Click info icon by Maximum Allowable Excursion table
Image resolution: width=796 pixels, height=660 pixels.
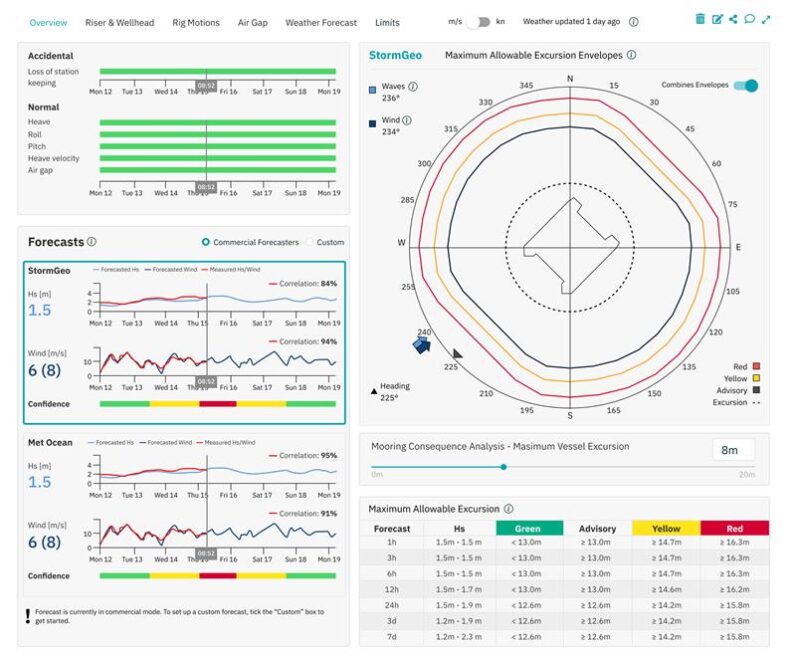pyautogui.click(x=509, y=509)
